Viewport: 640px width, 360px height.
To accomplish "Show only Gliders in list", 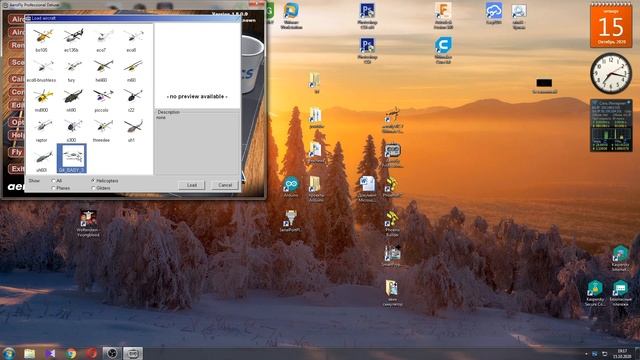I will click(x=93, y=188).
